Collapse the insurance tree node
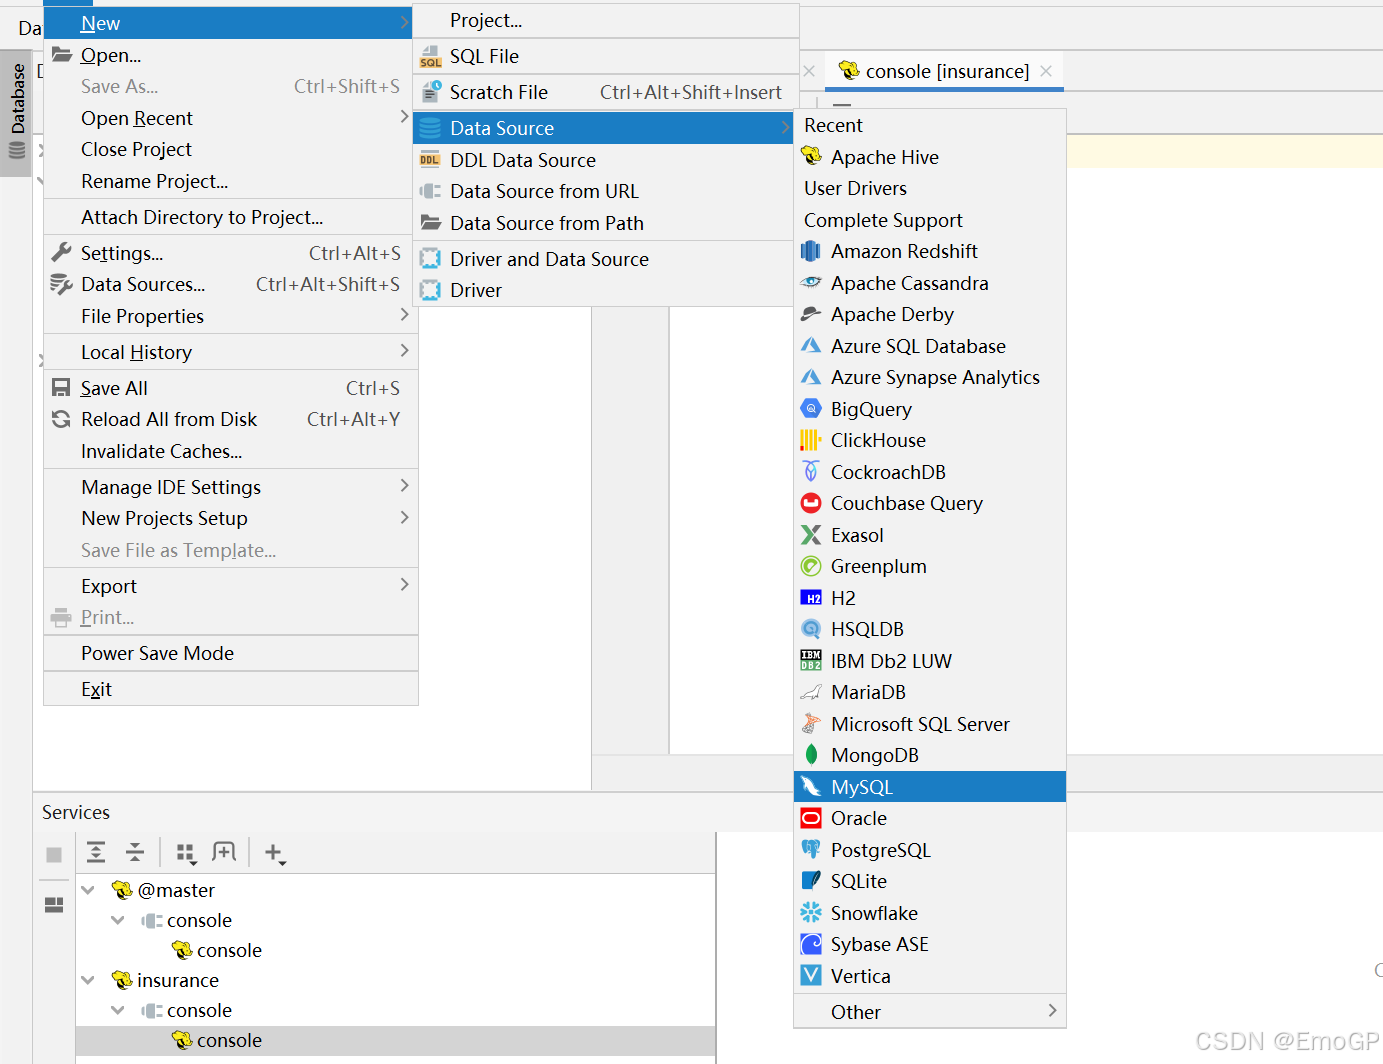This screenshot has height=1064, width=1383. [x=88, y=980]
